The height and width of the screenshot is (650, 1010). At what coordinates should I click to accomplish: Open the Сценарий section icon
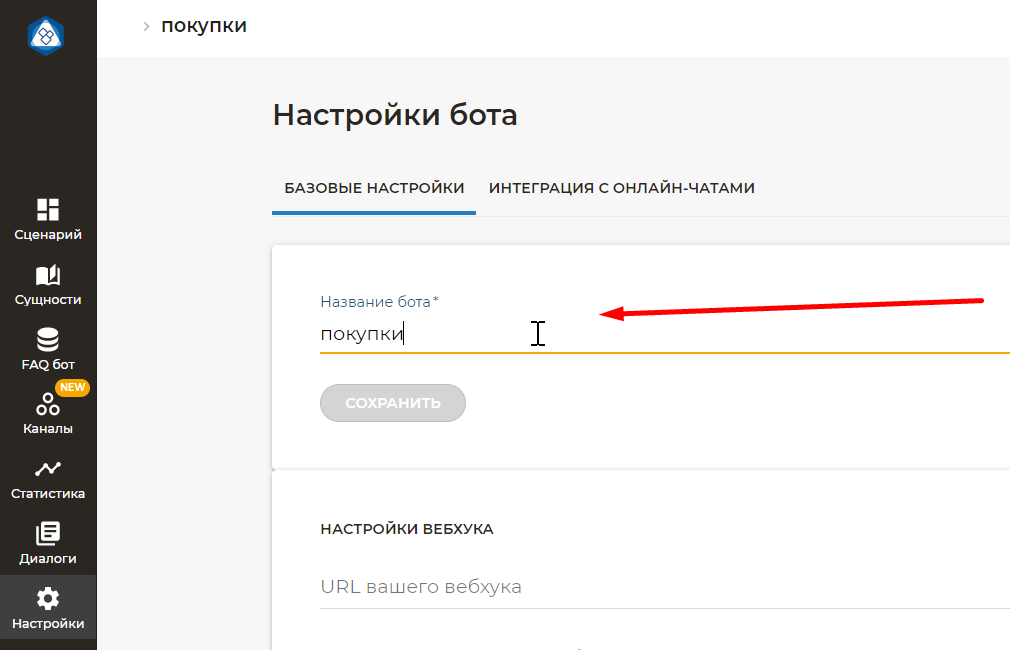48,208
